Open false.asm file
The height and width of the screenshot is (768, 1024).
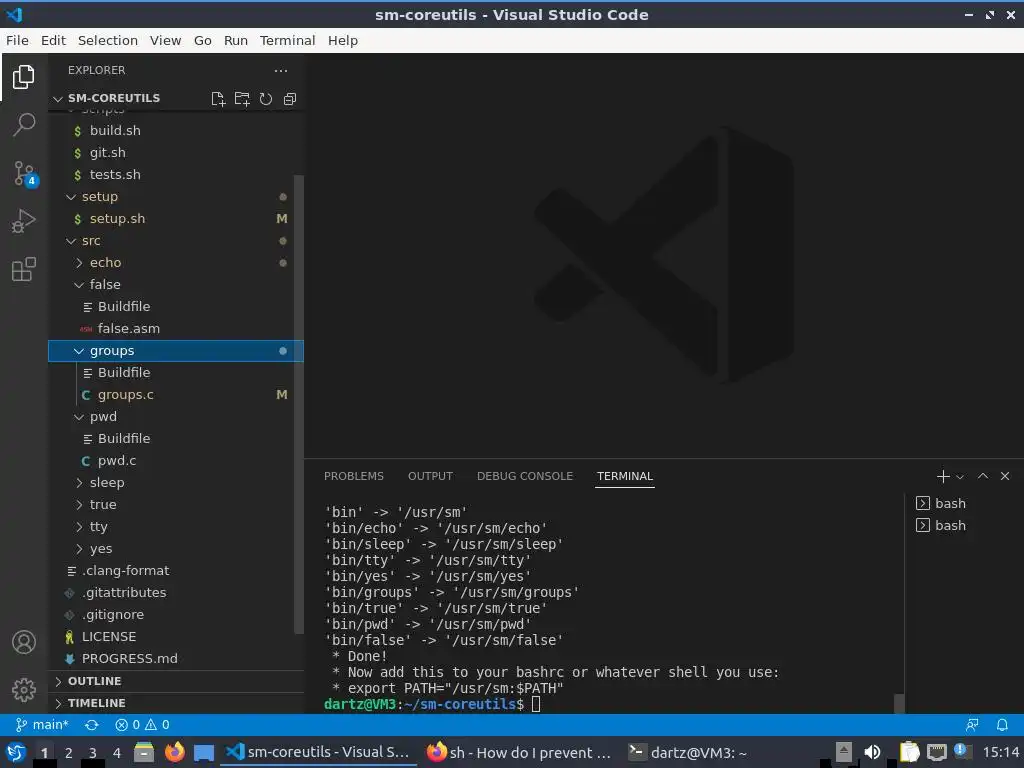pyautogui.click(x=176, y=328)
